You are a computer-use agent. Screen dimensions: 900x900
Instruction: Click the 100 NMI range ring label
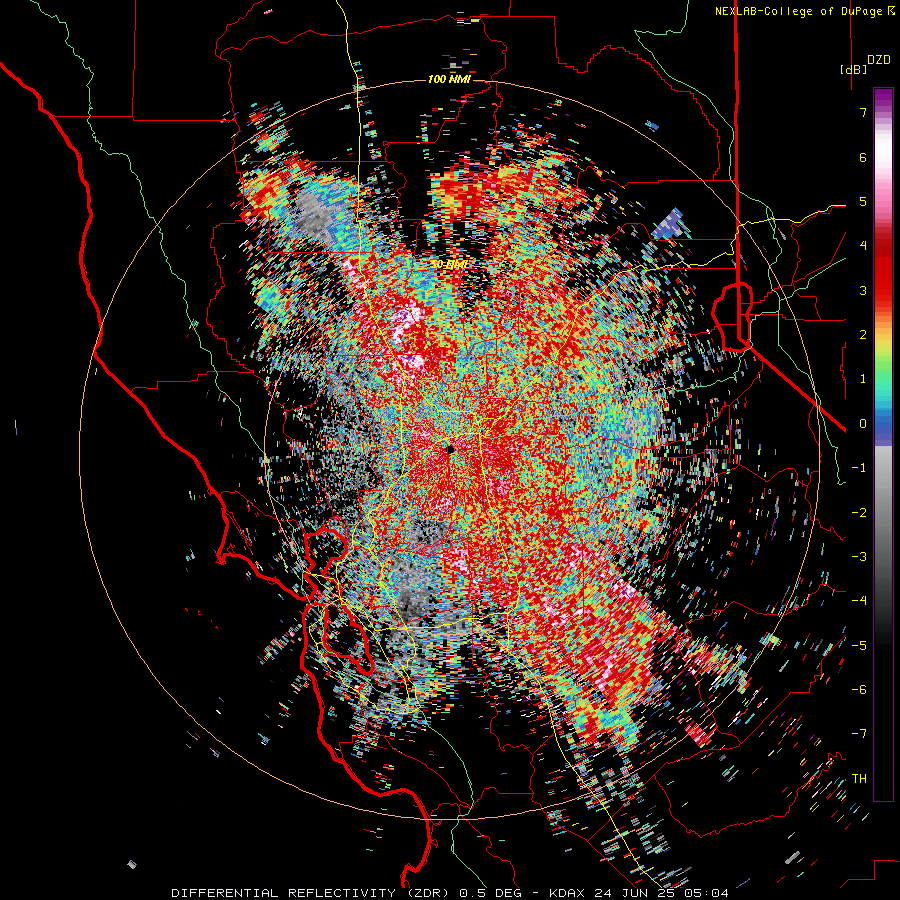click(449, 79)
